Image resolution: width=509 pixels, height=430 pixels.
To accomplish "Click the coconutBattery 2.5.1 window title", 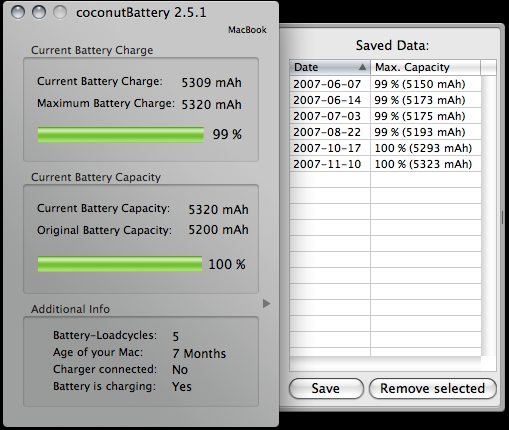I will click(141, 13).
